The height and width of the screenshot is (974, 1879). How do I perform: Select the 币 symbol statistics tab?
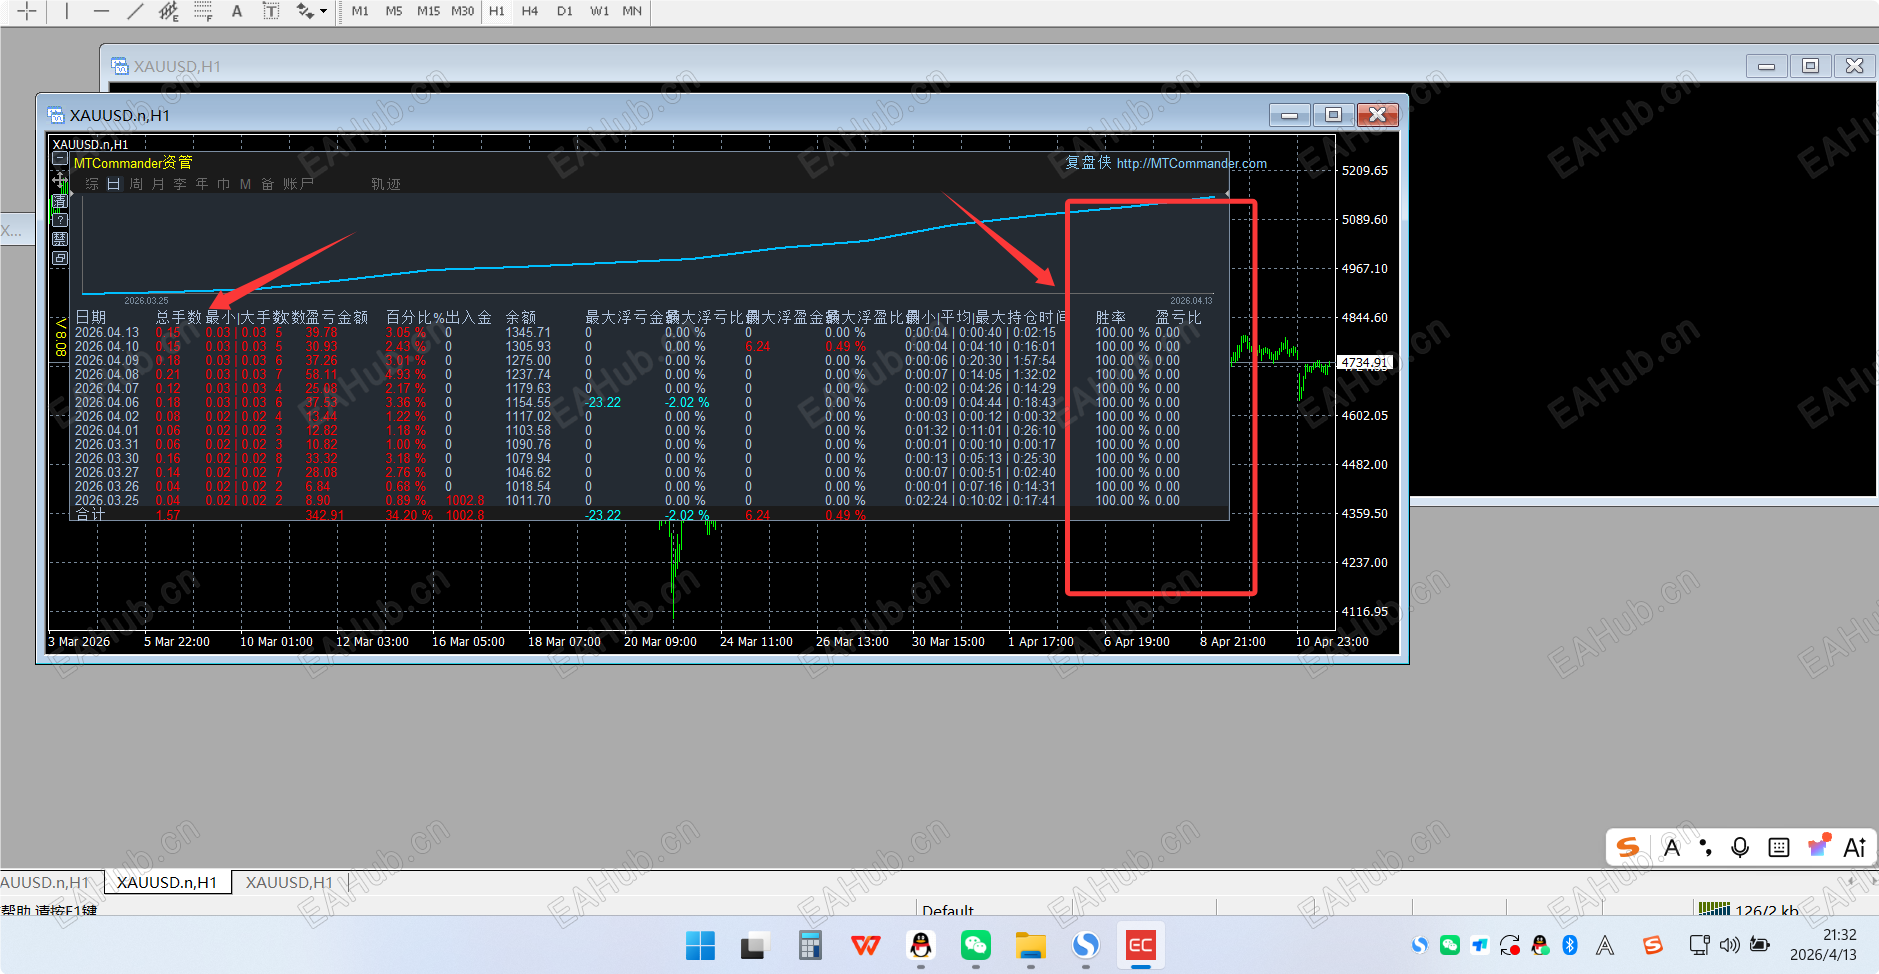click(x=224, y=184)
